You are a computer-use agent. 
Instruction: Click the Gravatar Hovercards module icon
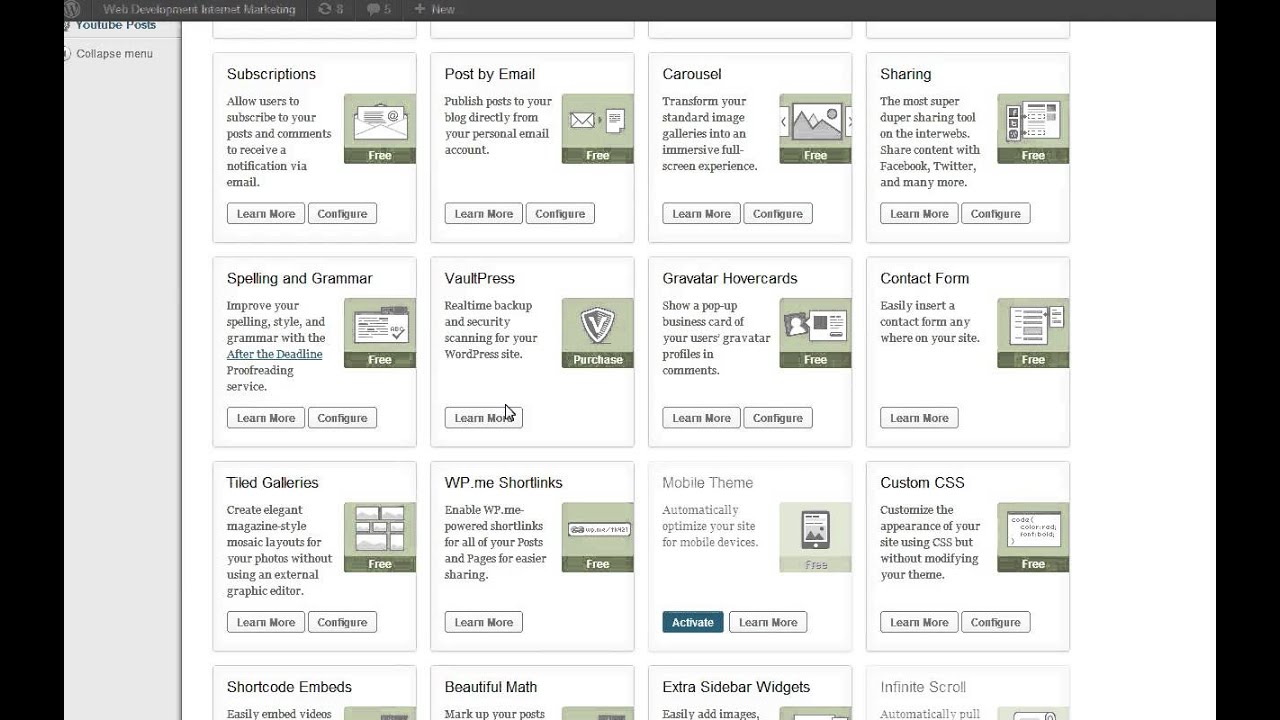pos(816,333)
